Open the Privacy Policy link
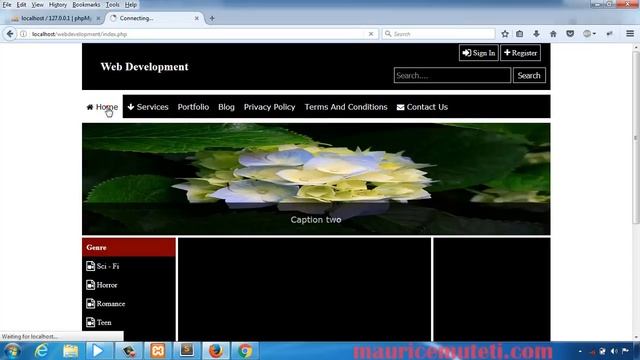 [269, 107]
